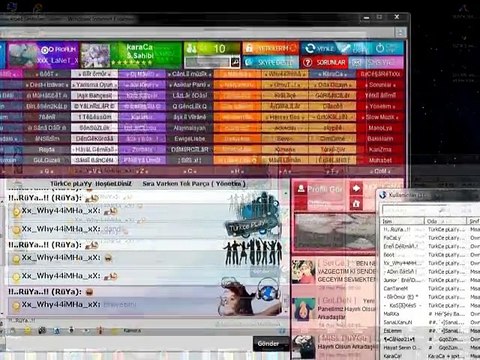
Task: Select the « H » letter tab
Action: (x=237, y=171)
